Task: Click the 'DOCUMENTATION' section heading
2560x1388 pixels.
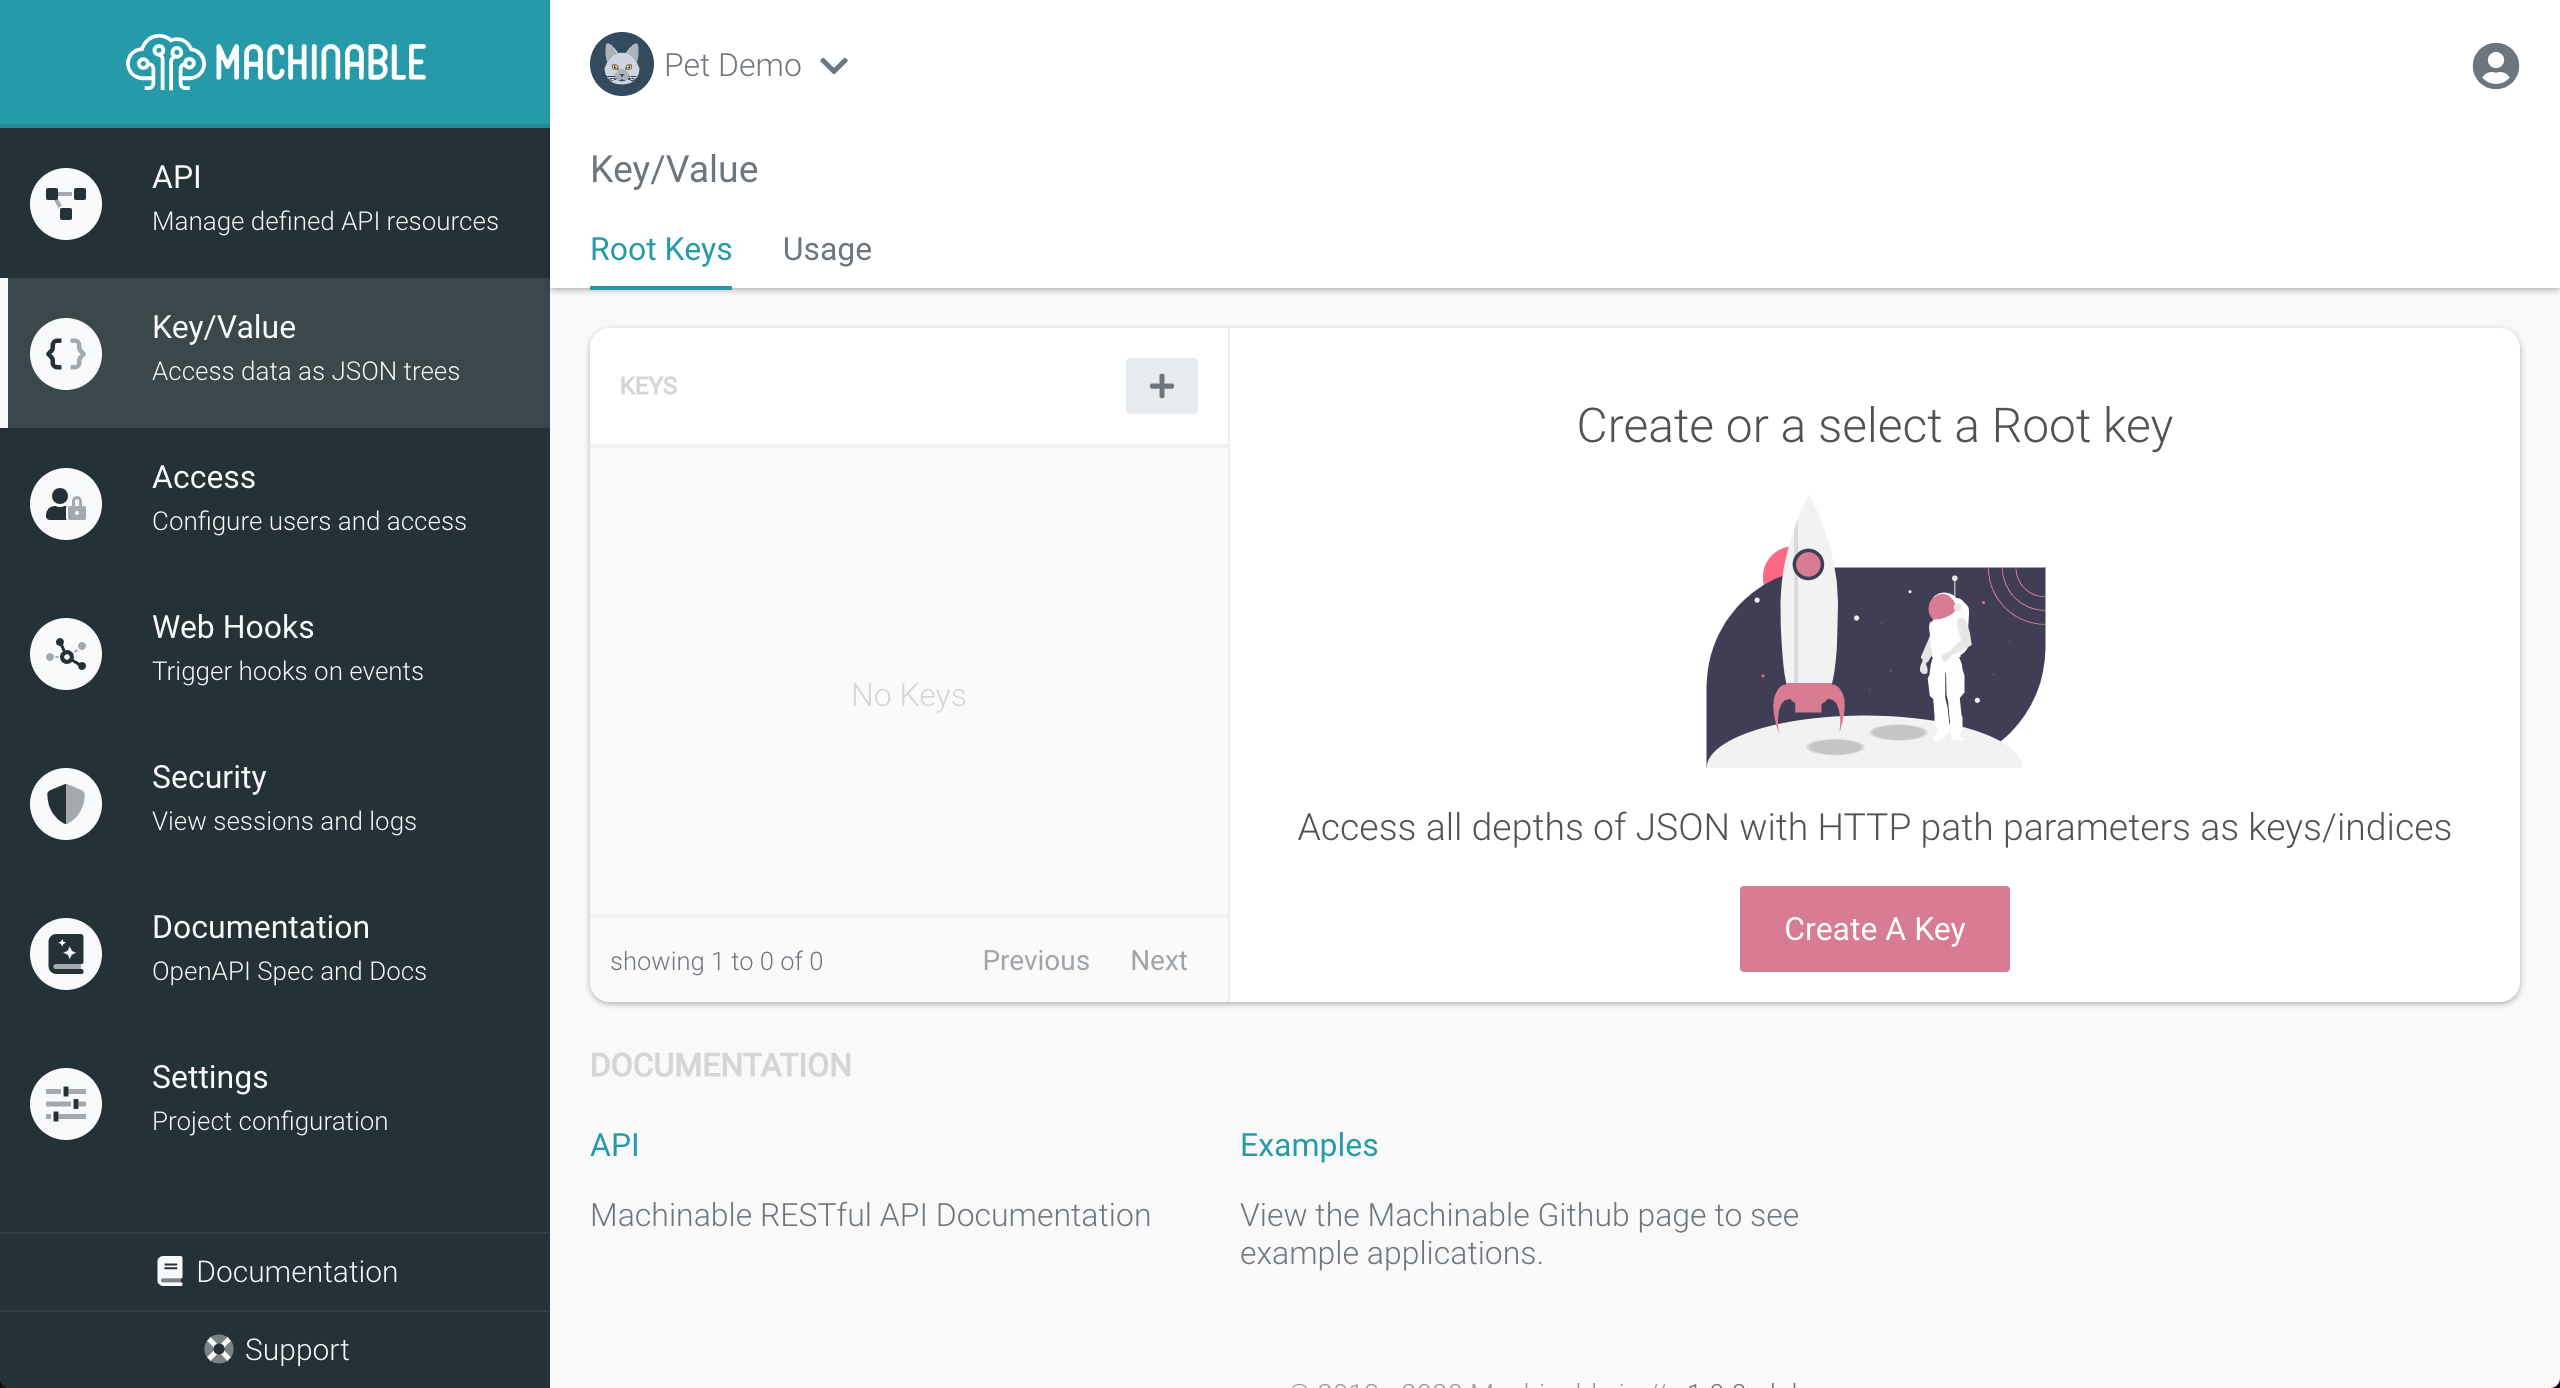Action: coord(721,1065)
